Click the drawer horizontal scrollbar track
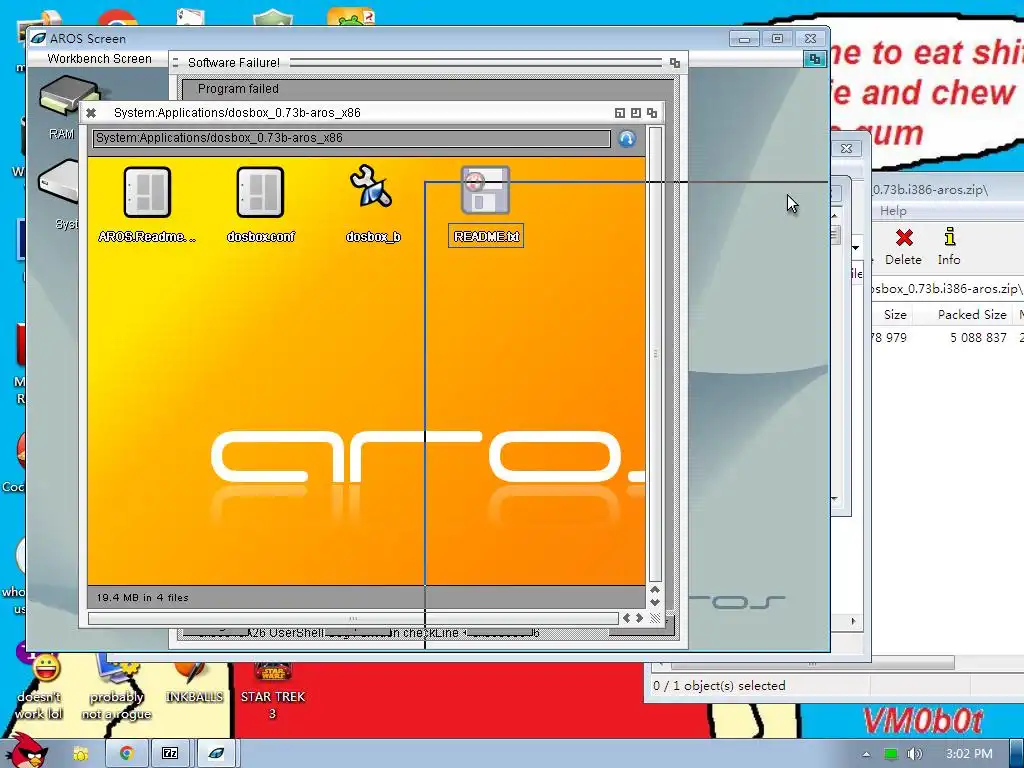The width and height of the screenshot is (1024, 768). pos(353,618)
